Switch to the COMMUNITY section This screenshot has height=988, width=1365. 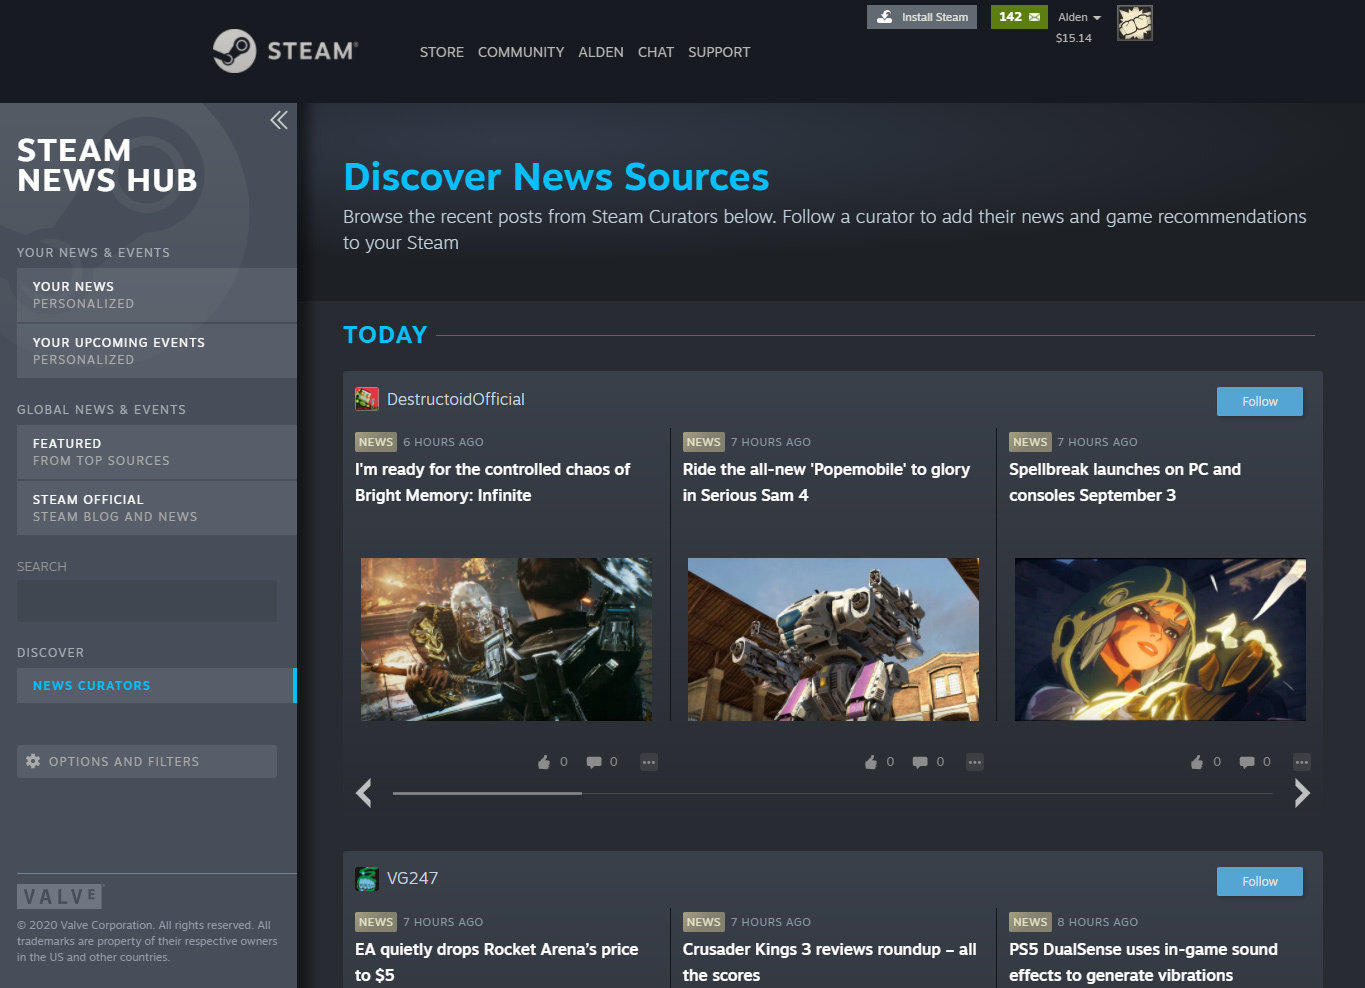tap(520, 52)
